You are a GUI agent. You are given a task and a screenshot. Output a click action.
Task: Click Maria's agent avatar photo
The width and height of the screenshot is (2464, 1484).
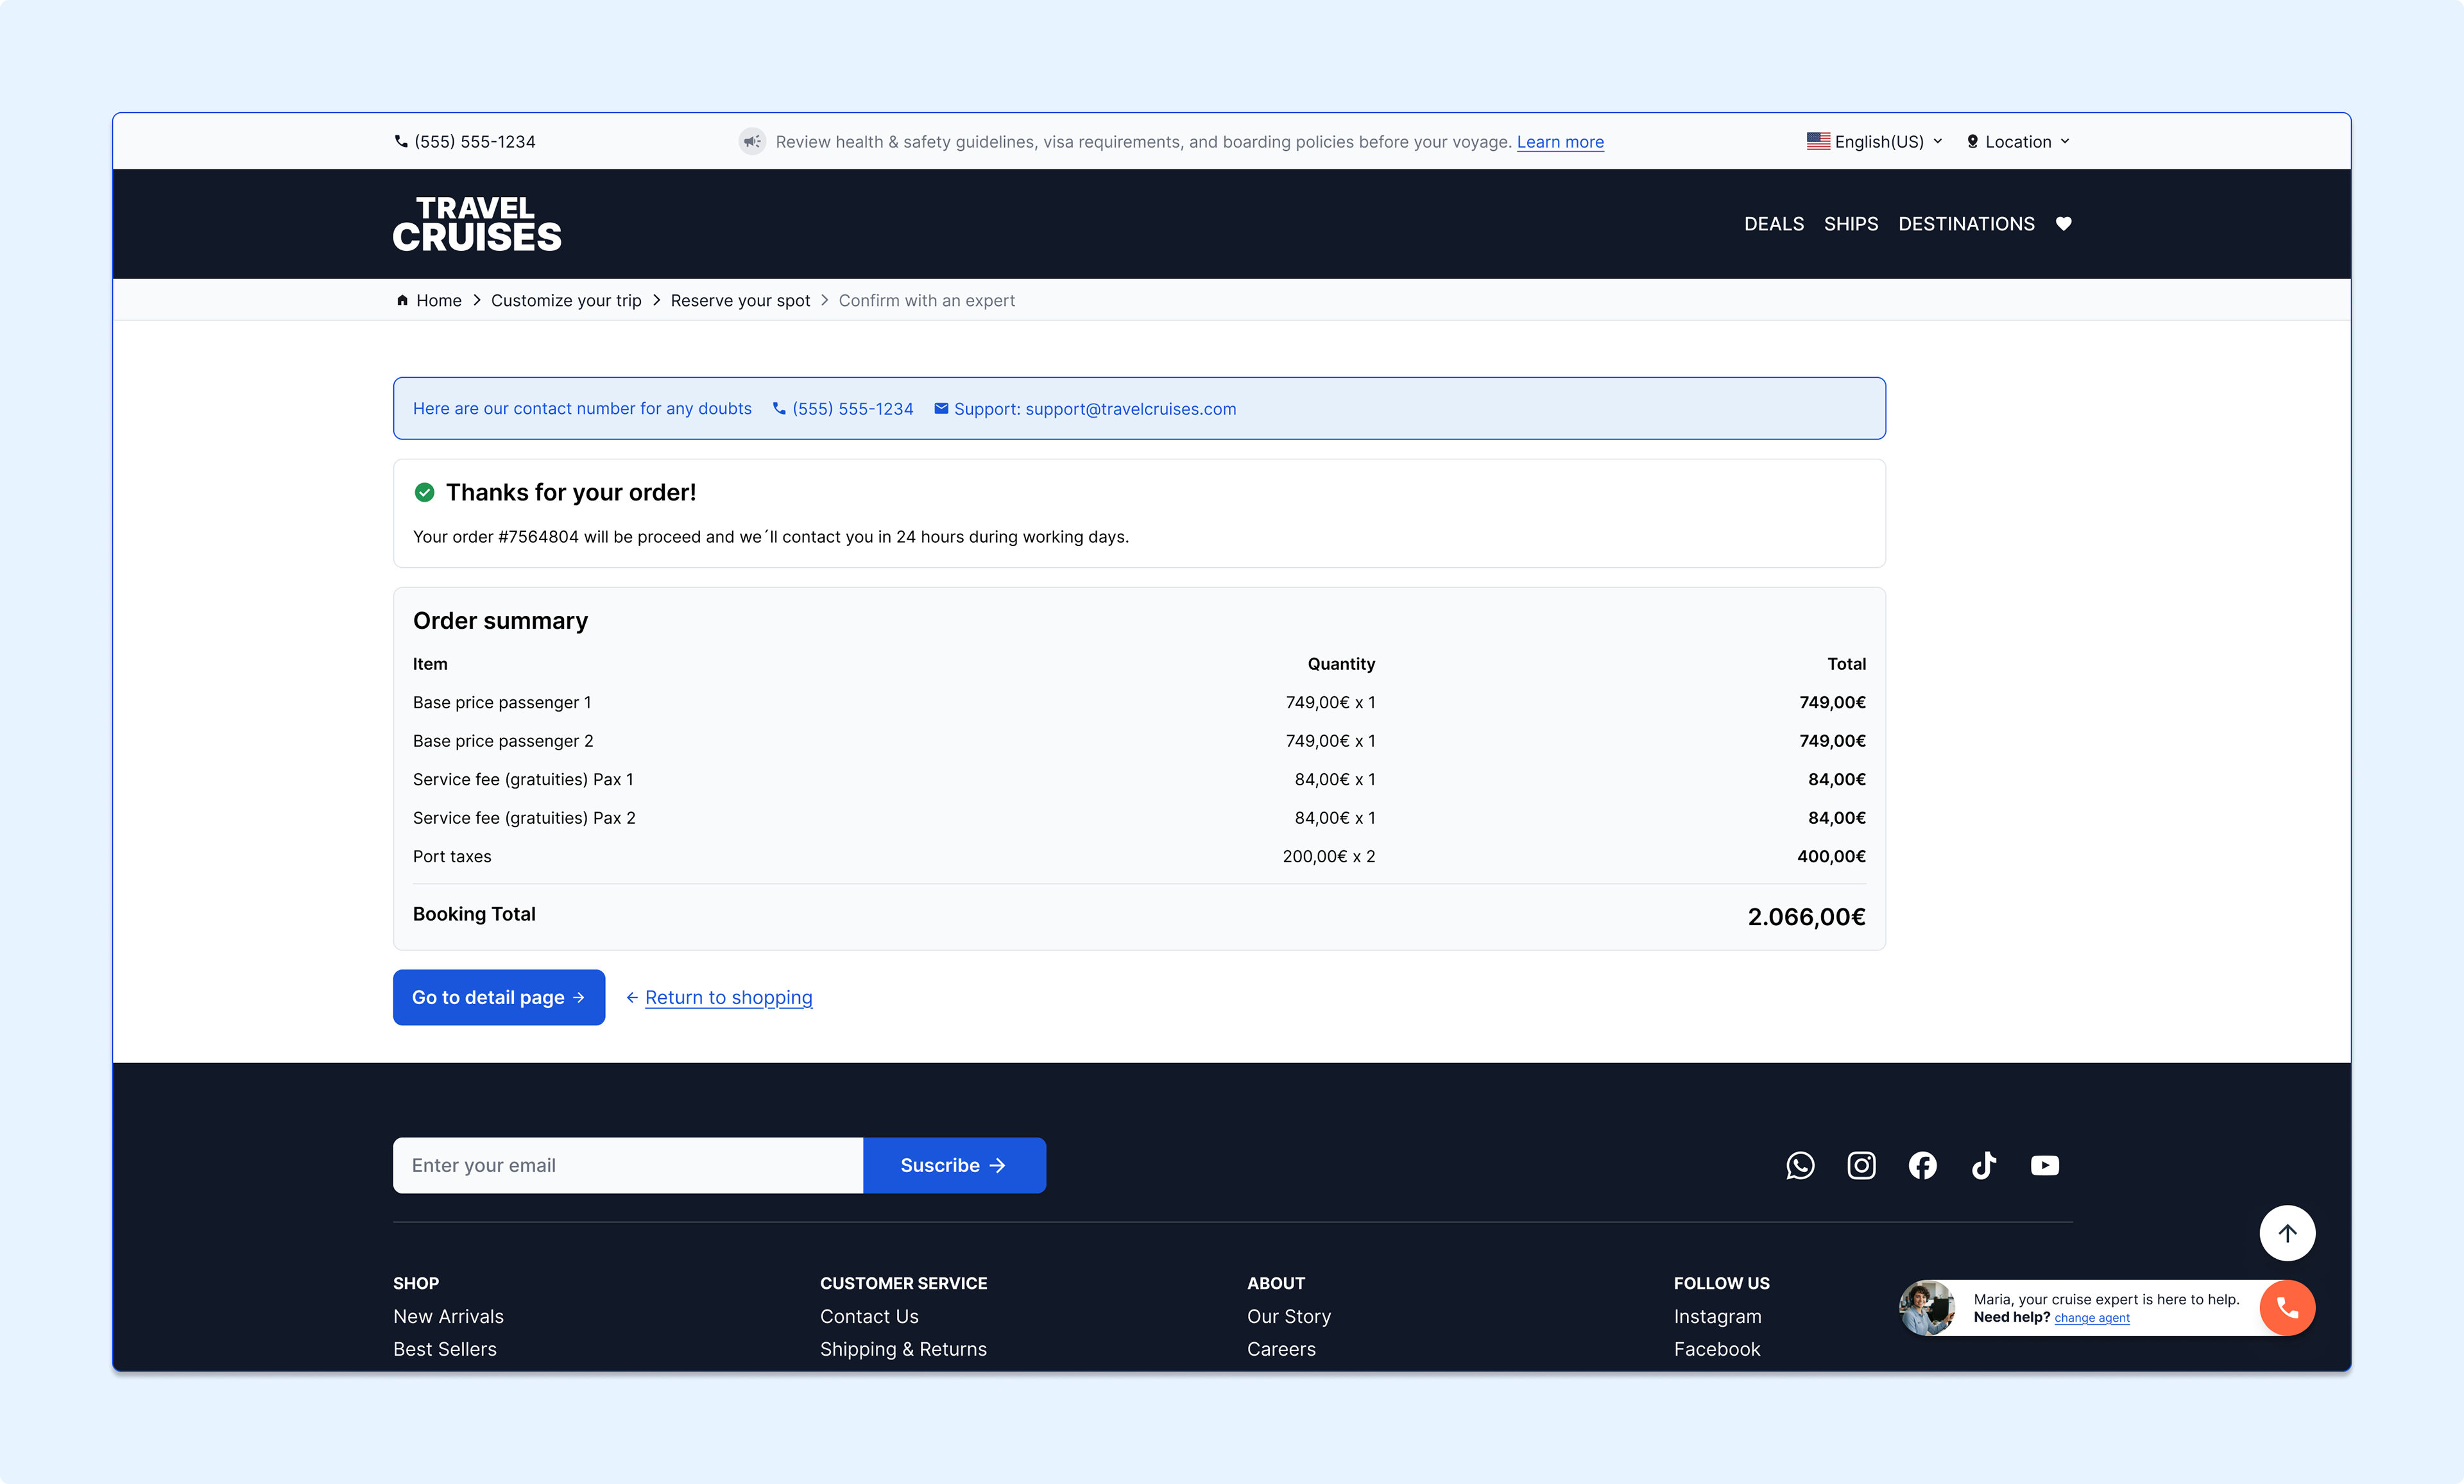click(x=1927, y=1308)
